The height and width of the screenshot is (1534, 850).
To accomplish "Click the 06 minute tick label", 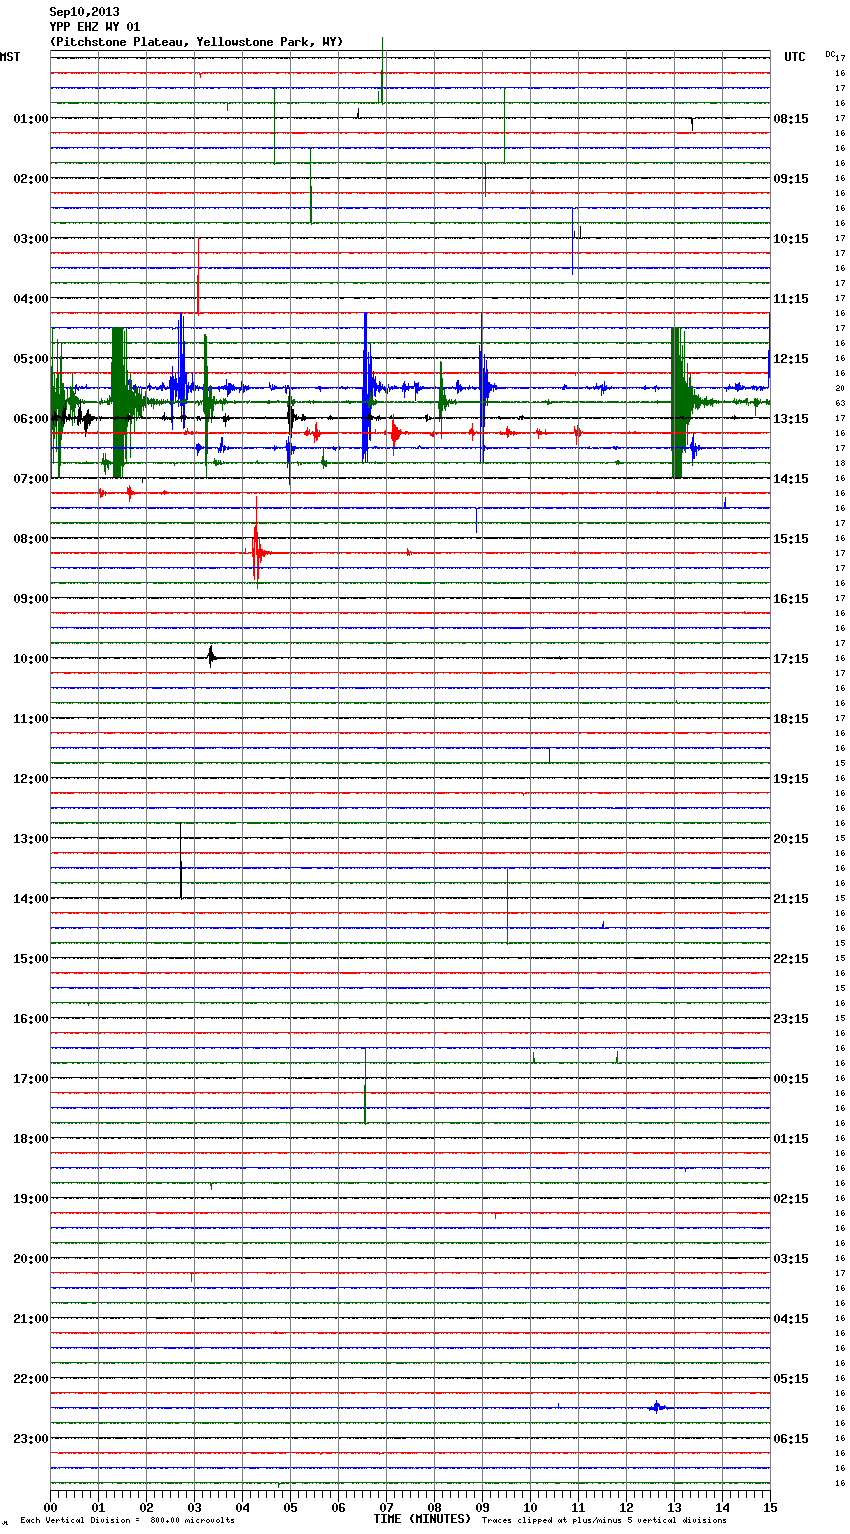I will pyautogui.click(x=338, y=1506).
